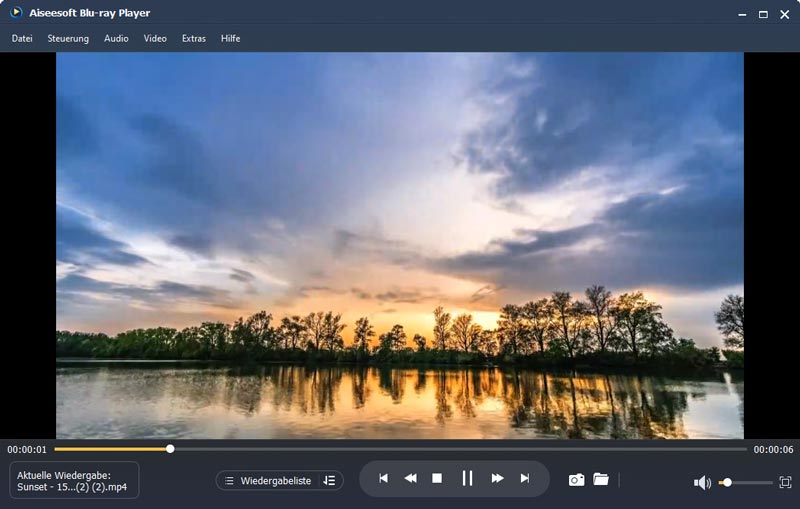800x509 pixels.
Task: Mute audio via speaker icon
Action: coord(702,482)
